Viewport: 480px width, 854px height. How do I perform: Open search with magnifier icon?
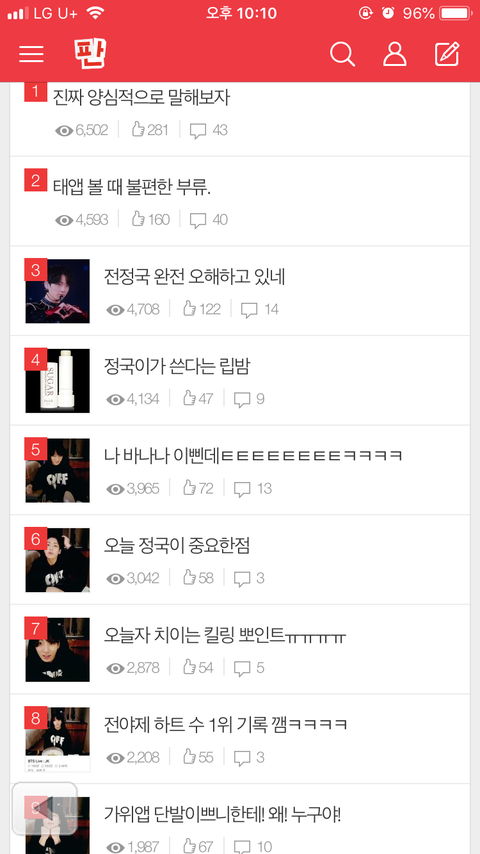tap(343, 54)
